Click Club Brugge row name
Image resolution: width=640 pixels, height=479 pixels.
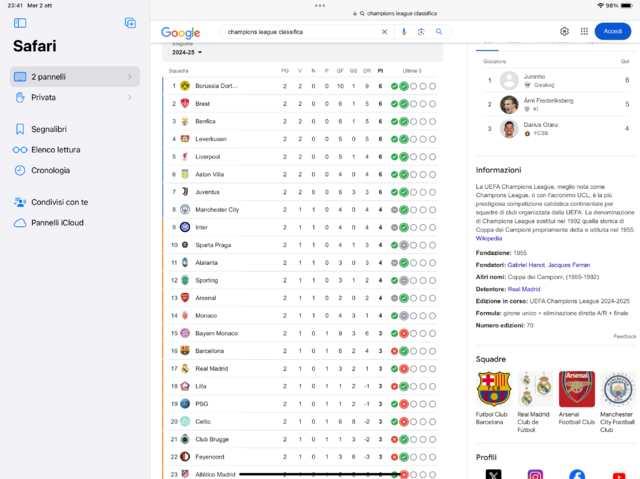pos(212,439)
